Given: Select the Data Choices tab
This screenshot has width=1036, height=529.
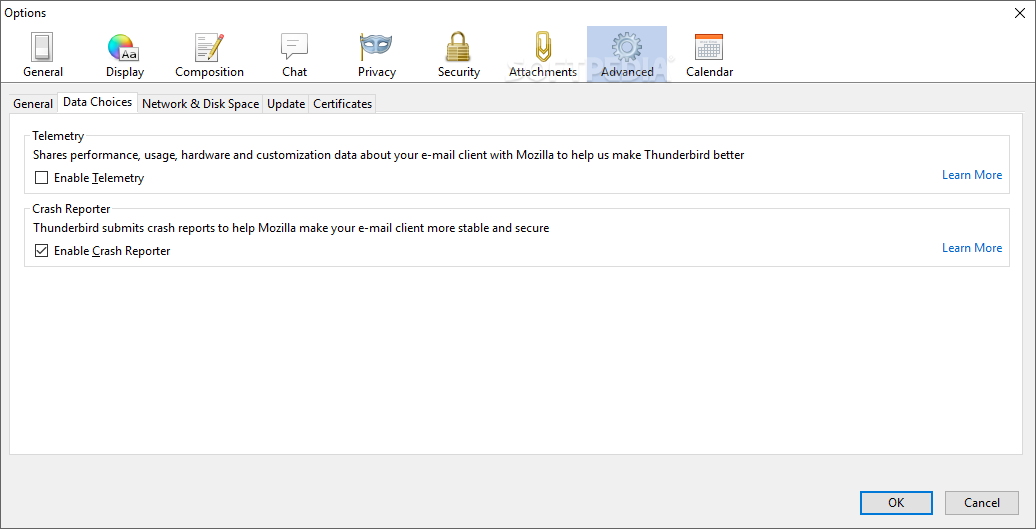Looking at the screenshot, I should coord(97,102).
